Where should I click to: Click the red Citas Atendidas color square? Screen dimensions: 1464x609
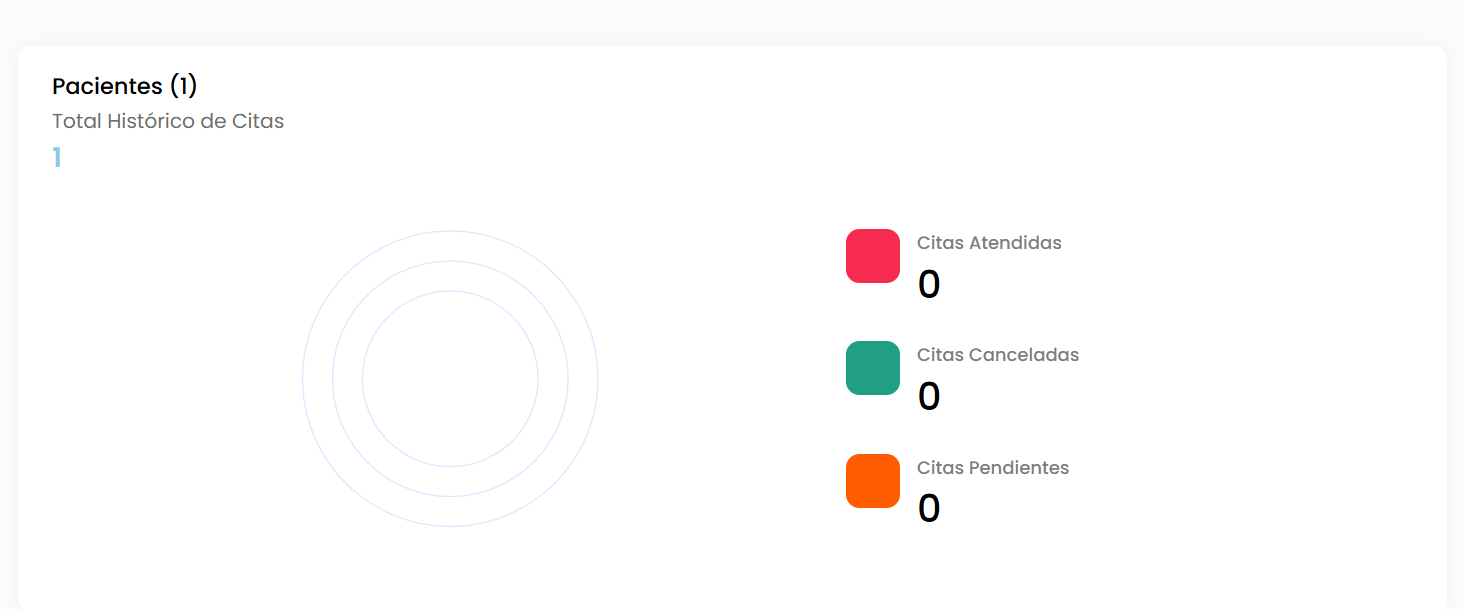(x=872, y=256)
